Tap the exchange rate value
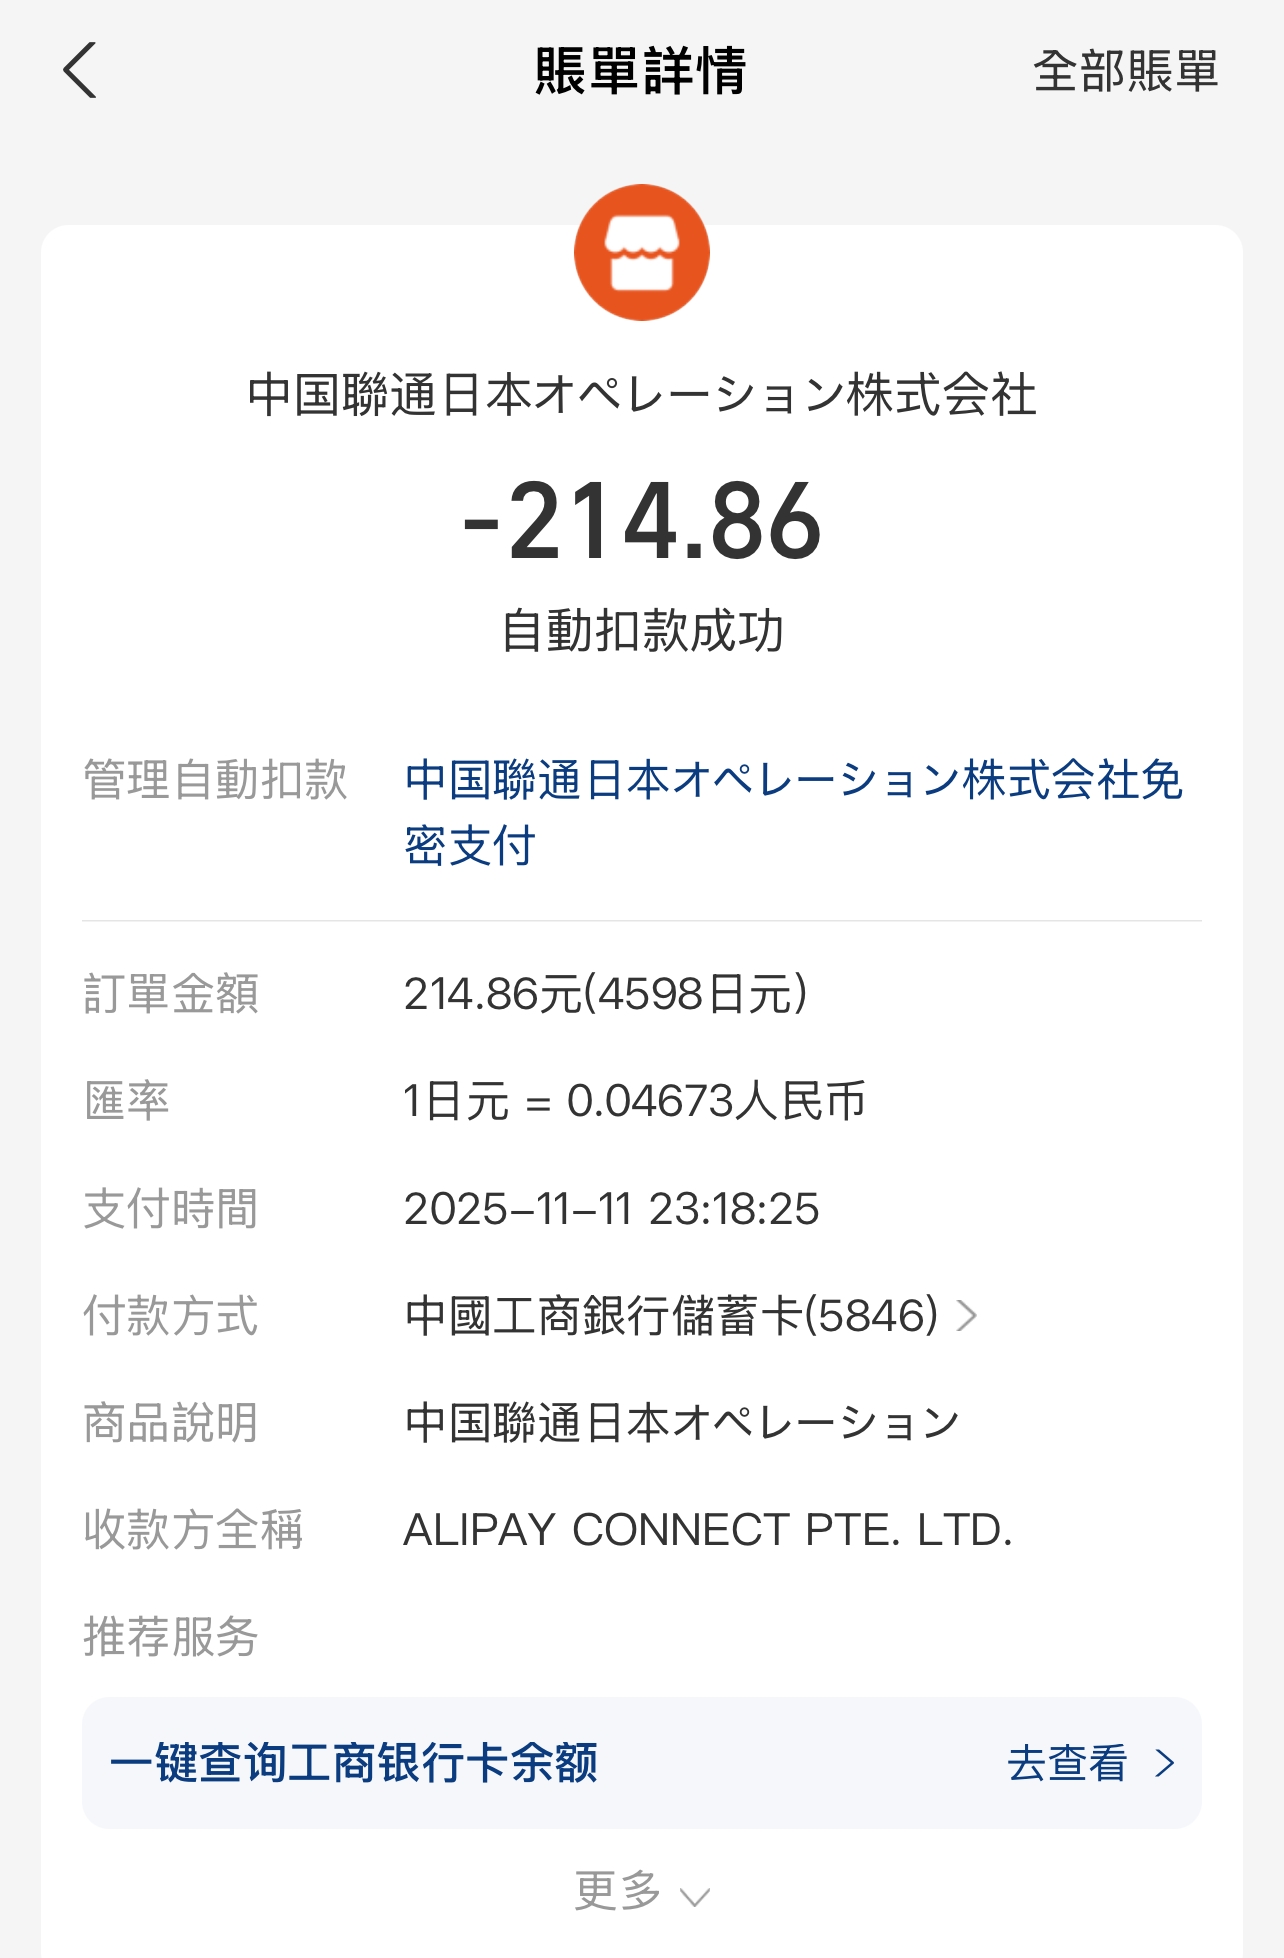The width and height of the screenshot is (1284, 1958). [634, 1102]
